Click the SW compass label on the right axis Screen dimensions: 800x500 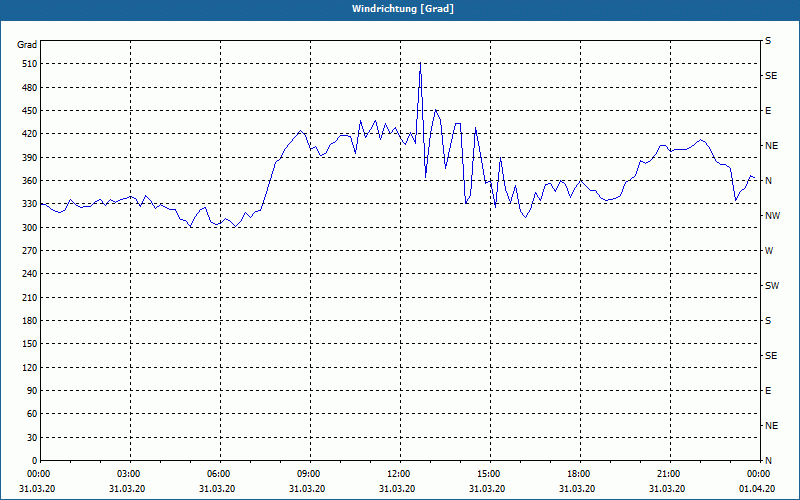772,286
